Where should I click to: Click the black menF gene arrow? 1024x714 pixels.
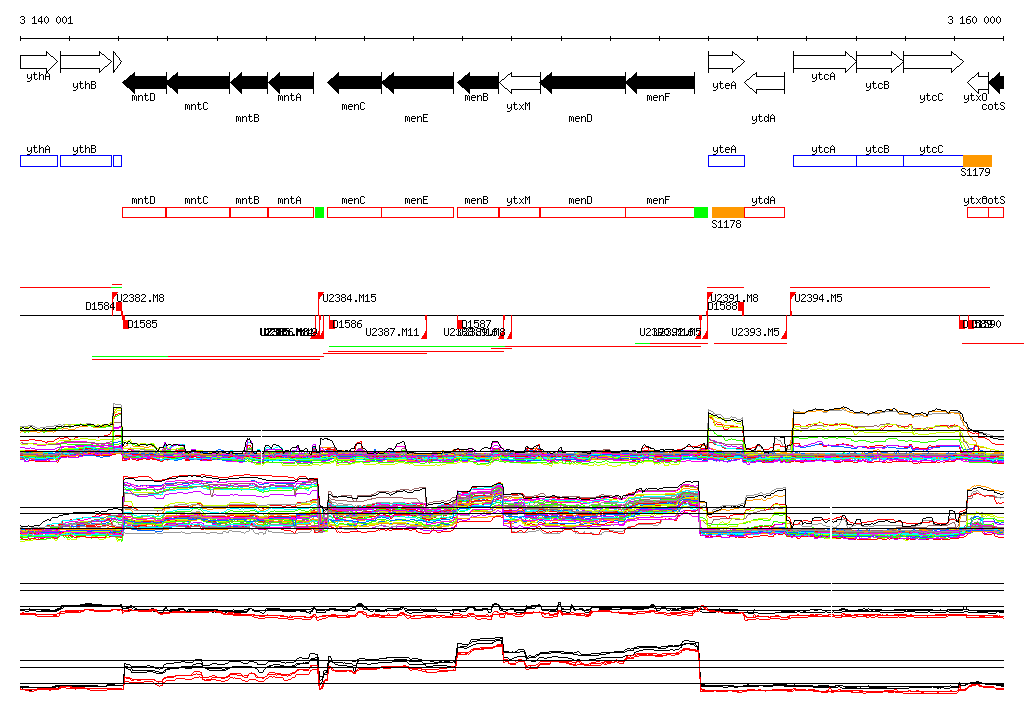tap(660, 83)
